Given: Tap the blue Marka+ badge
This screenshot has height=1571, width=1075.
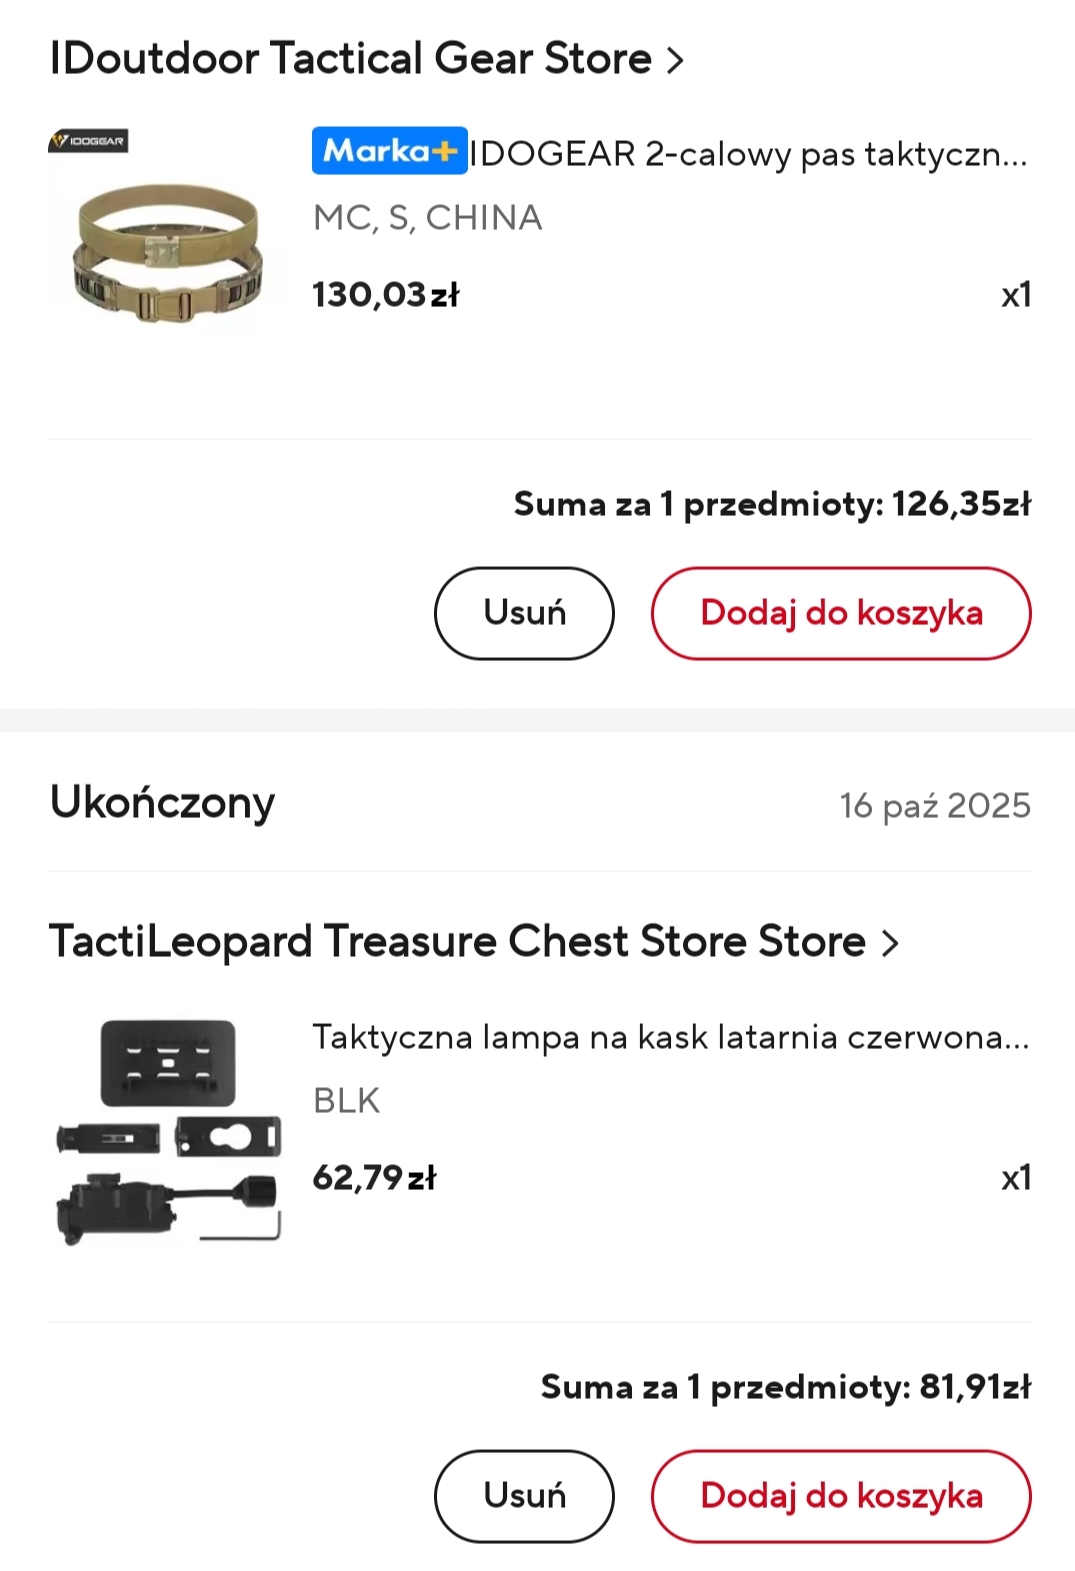Looking at the screenshot, I should [x=389, y=151].
